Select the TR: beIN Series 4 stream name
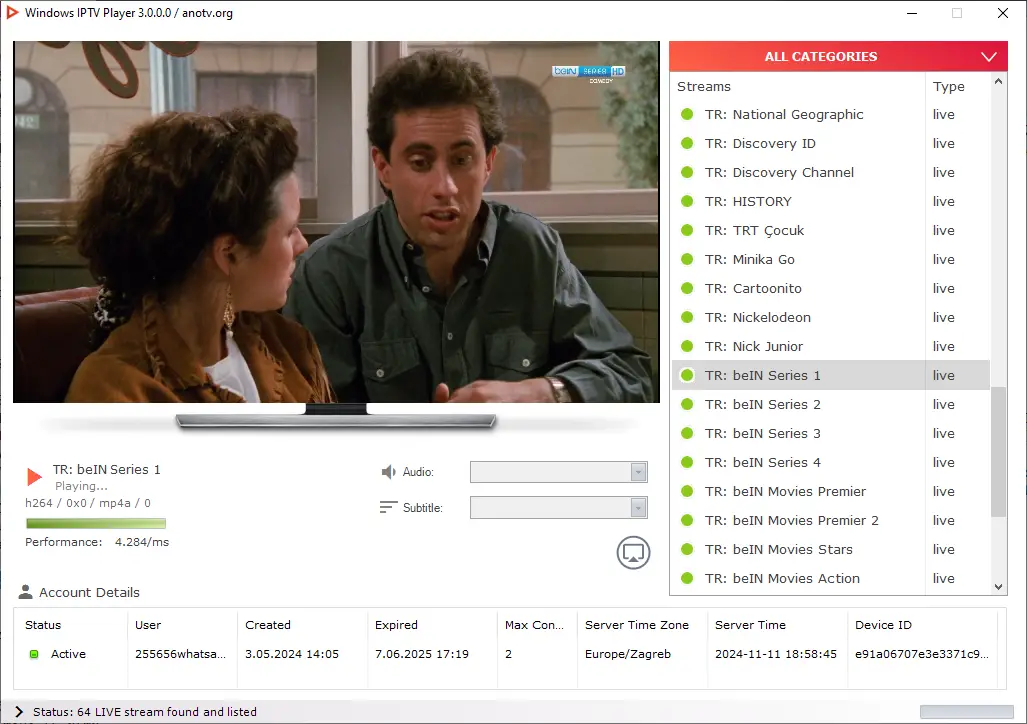 (x=762, y=463)
